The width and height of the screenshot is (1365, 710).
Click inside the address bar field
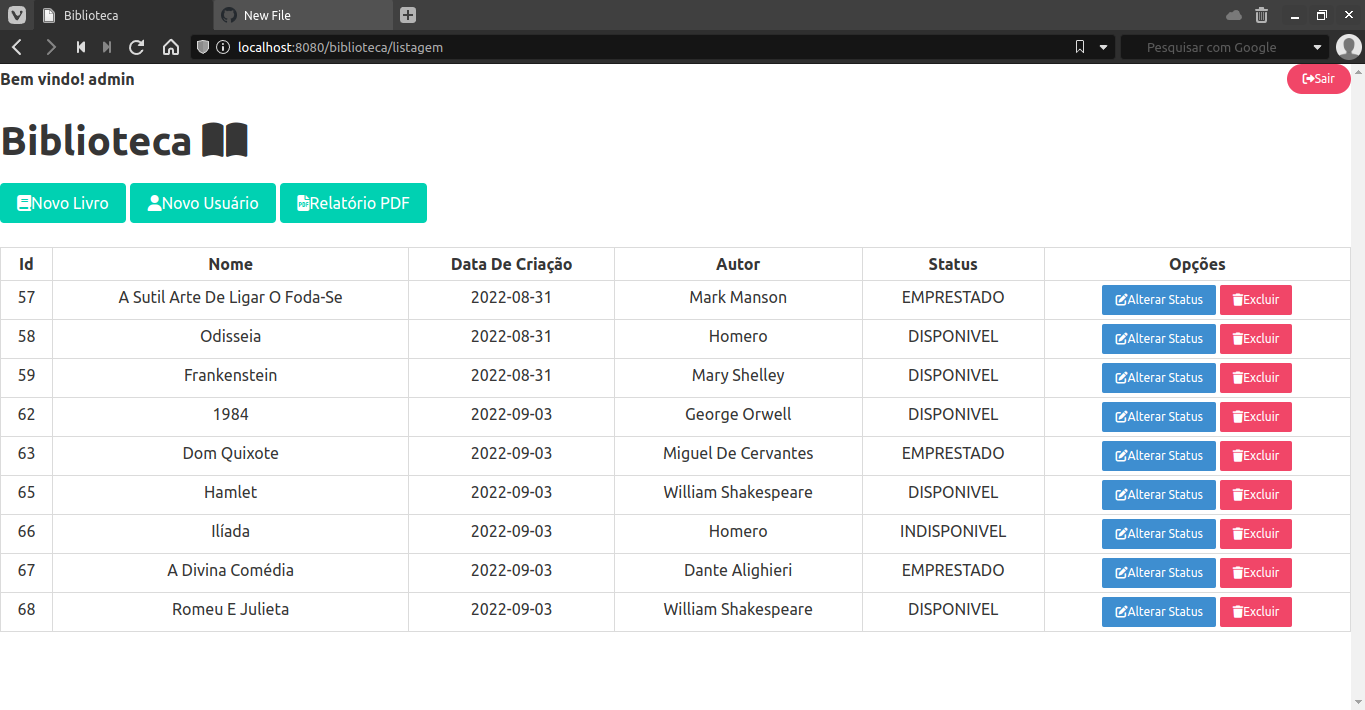[500, 46]
